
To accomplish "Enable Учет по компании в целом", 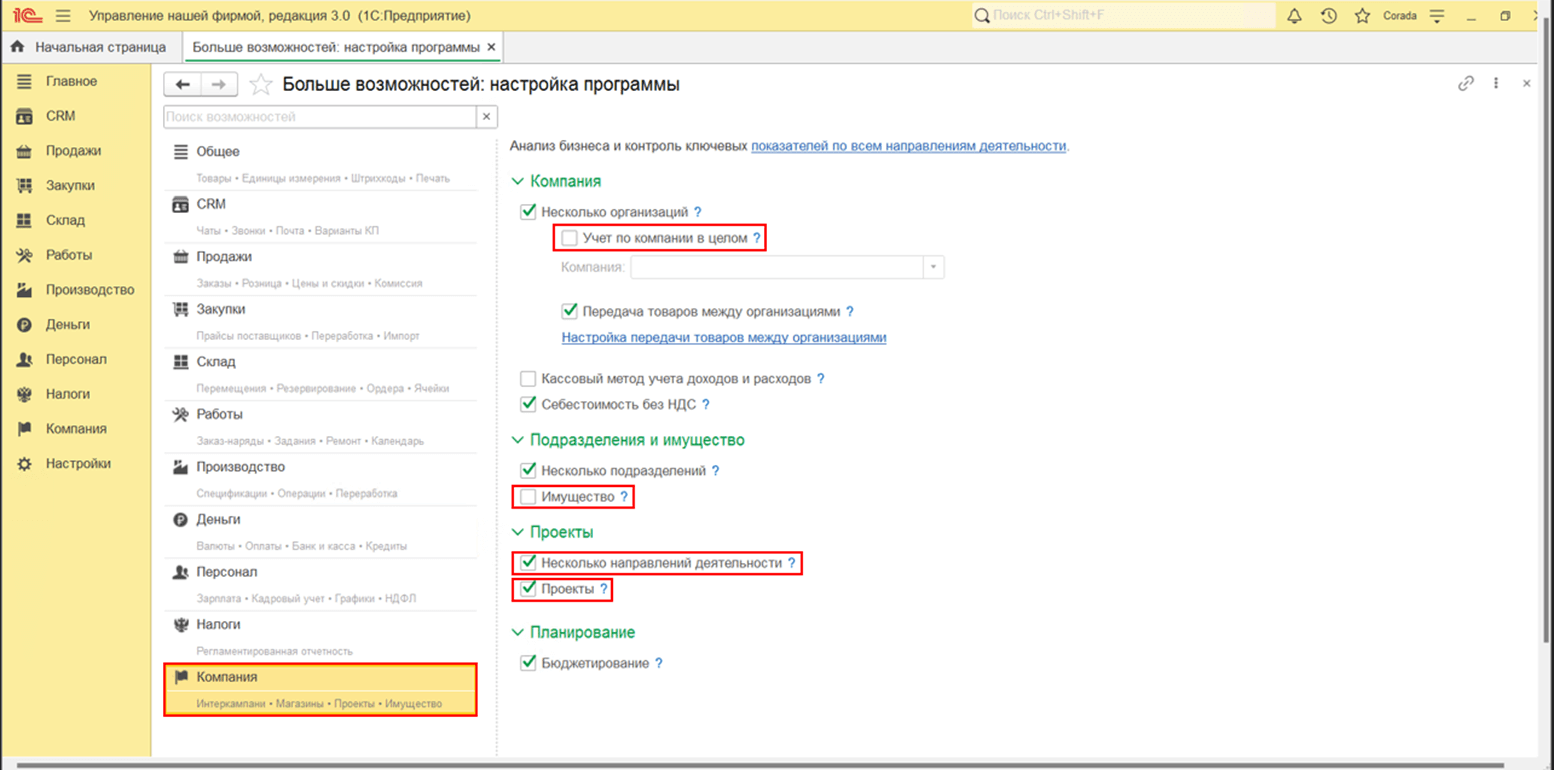I will coord(570,237).
